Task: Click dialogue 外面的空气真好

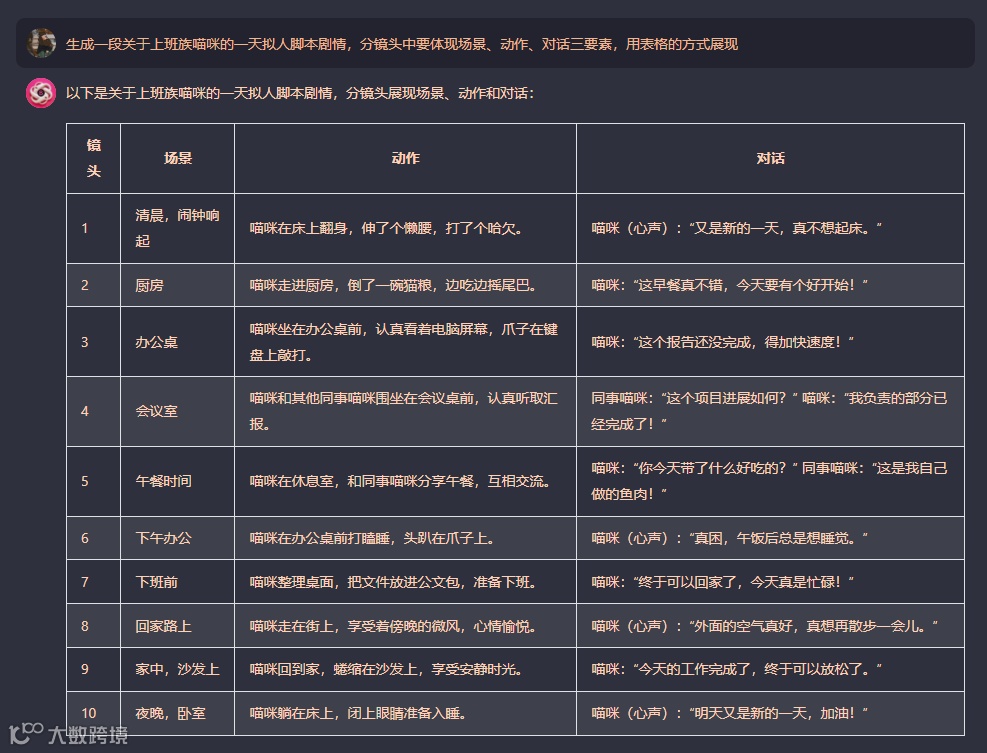Action: click(x=770, y=626)
